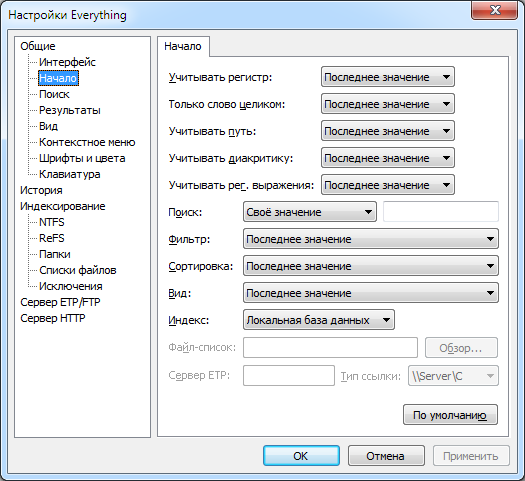Click the Отмена button
Screen dimensions: 525x481
386,456
